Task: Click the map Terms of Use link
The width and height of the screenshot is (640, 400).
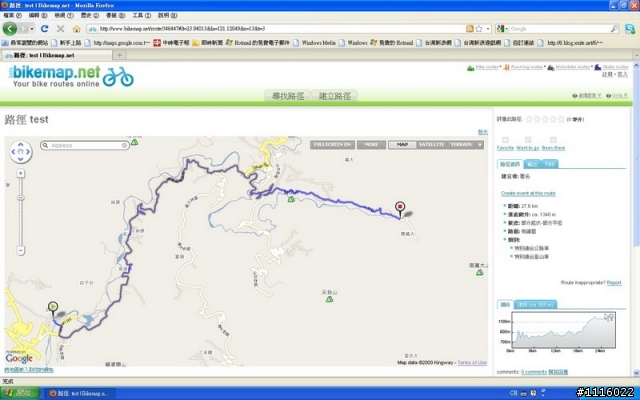Action: tap(472, 362)
